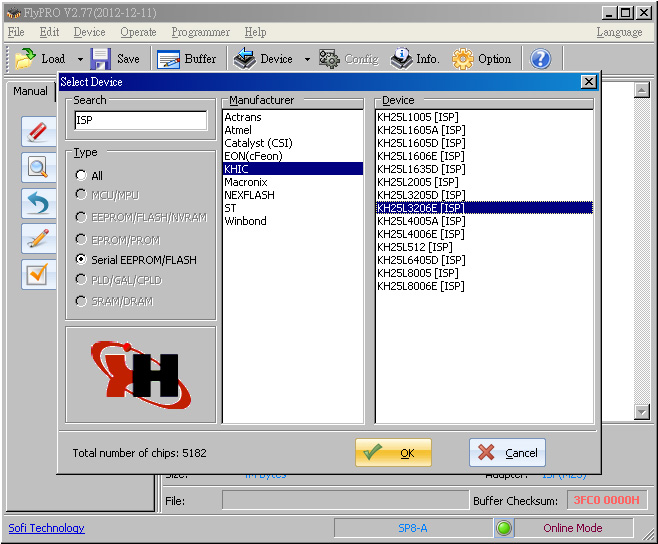Viewport: 658px width, 544px height.
Task: Open the Load dropdown arrow
Action: tap(80, 59)
